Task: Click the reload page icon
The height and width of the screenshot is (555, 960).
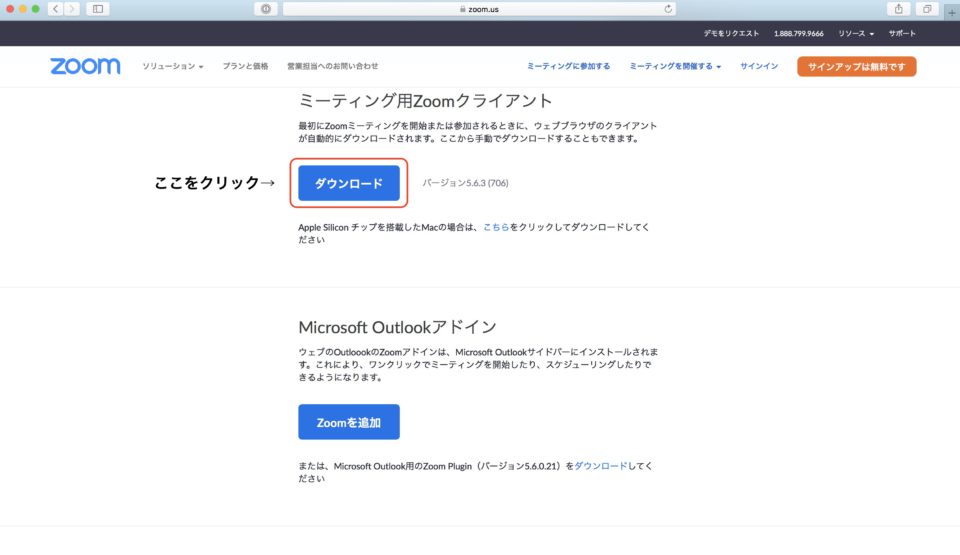Action: [668, 9]
